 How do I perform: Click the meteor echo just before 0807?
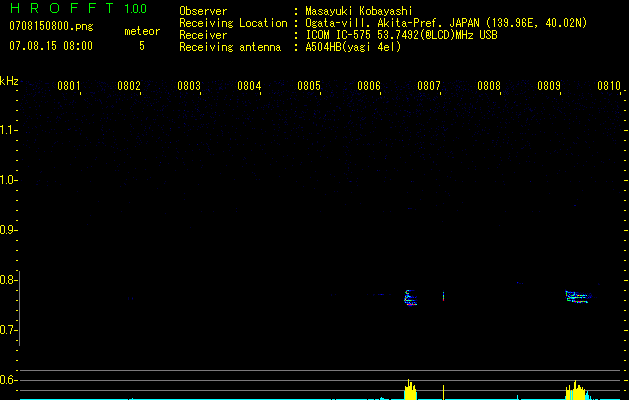pyautogui.click(x=410, y=298)
